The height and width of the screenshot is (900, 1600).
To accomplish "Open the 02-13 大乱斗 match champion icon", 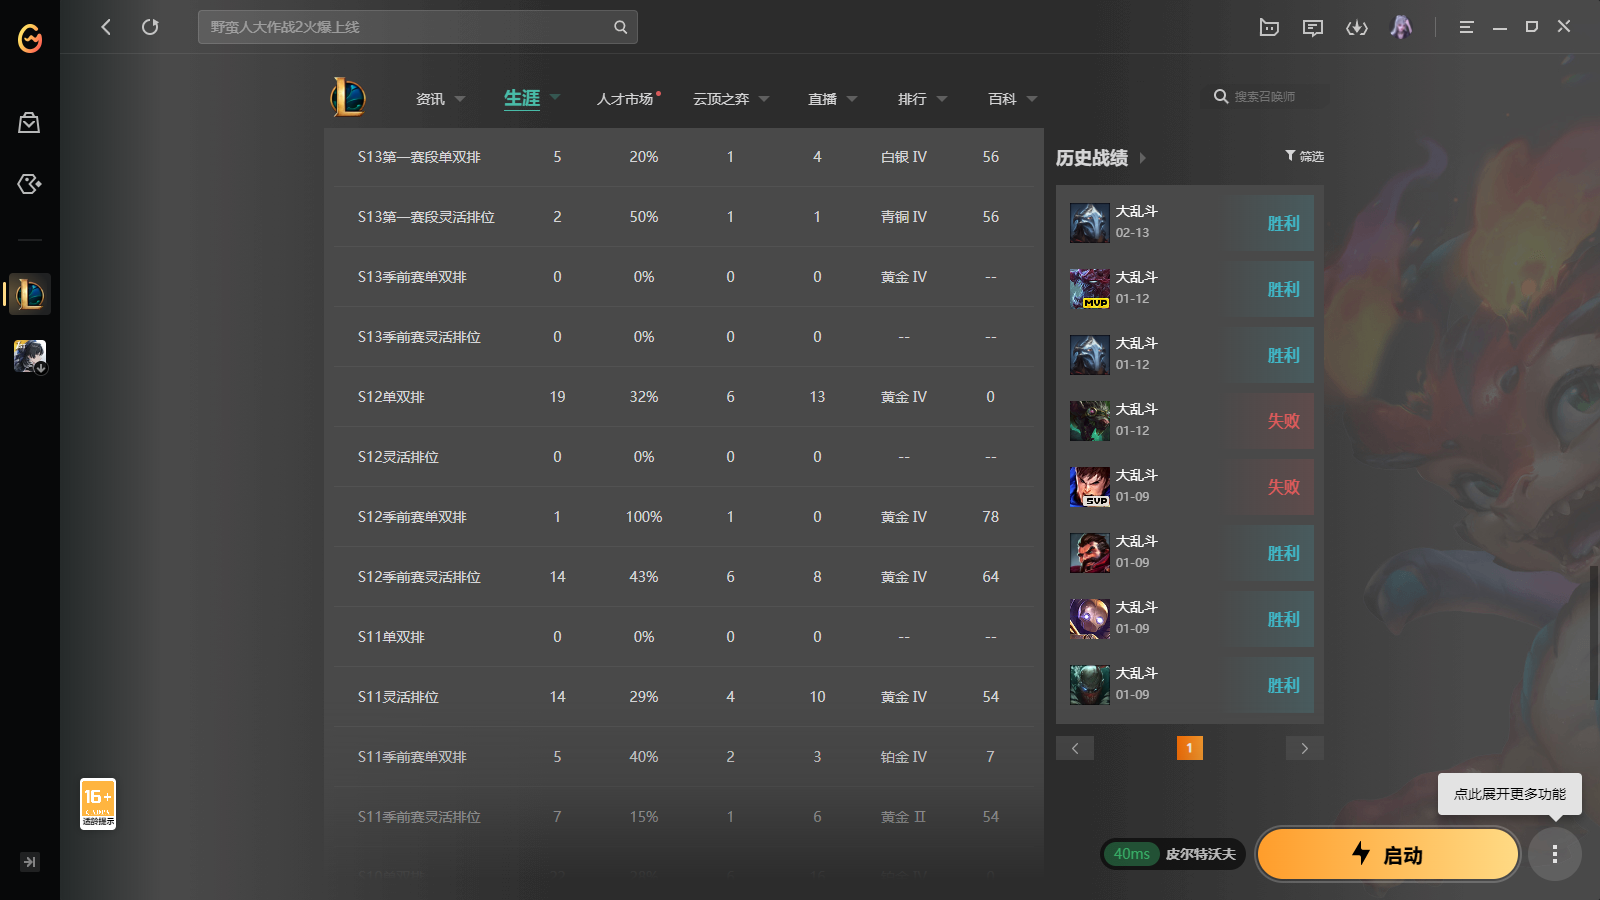I will coord(1090,223).
